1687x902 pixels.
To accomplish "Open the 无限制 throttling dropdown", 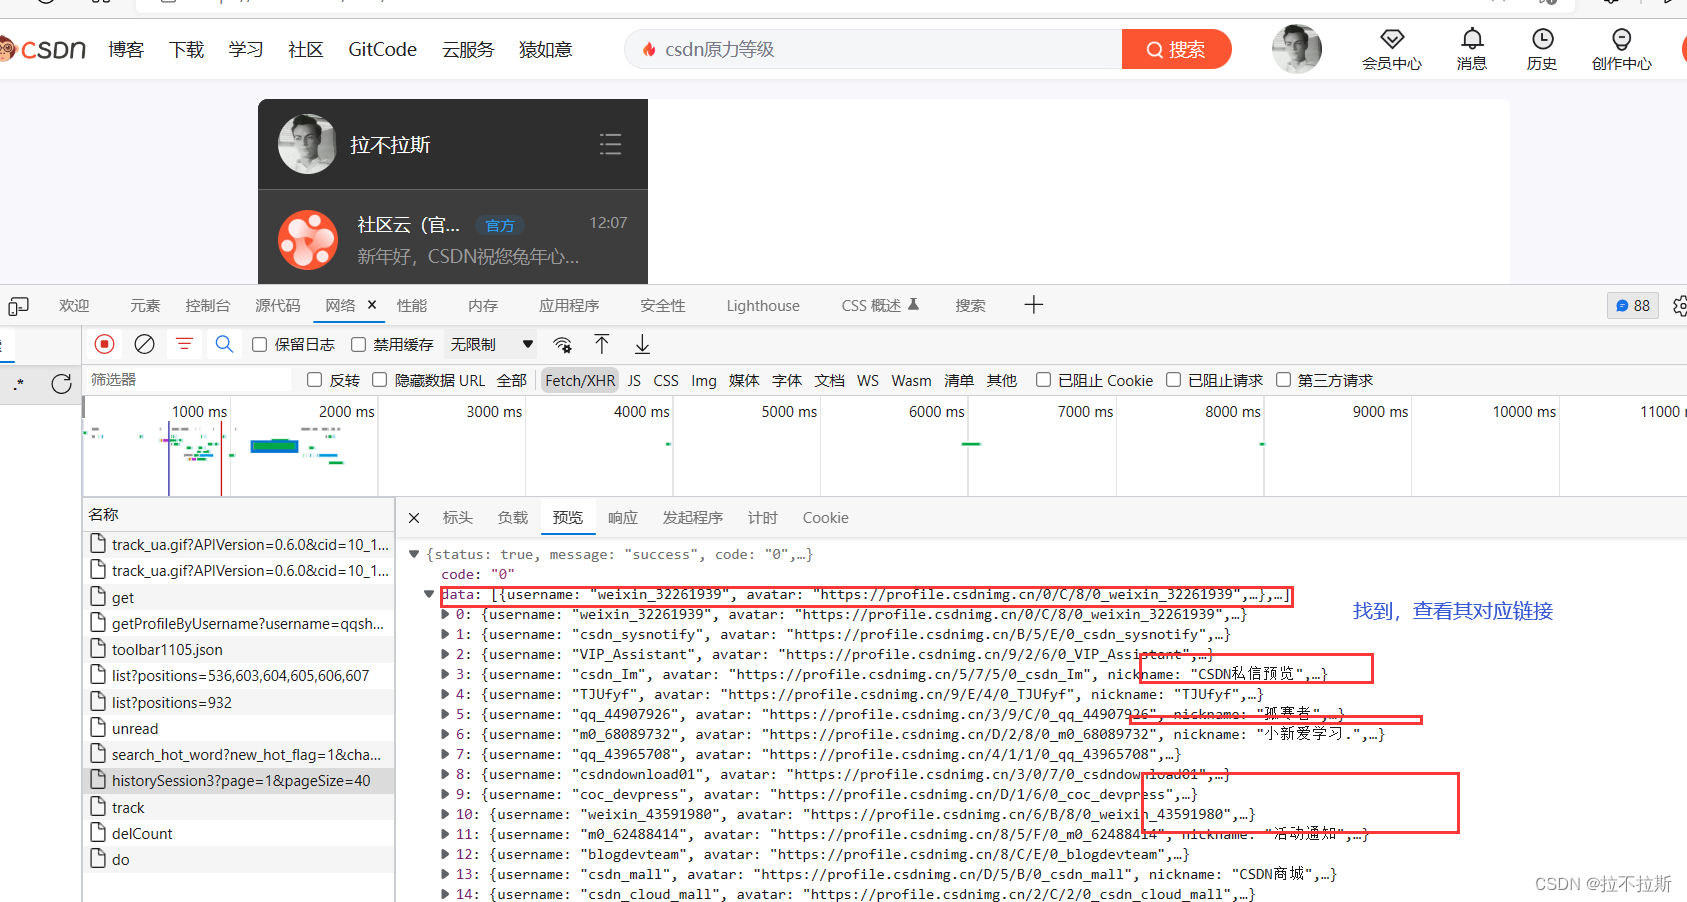I will (x=492, y=344).
